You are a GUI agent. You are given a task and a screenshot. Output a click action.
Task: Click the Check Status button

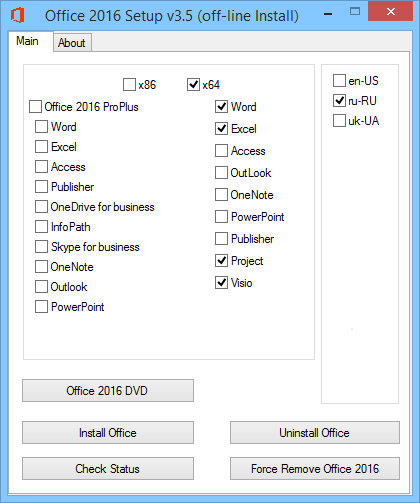pyautogui.click(x=108, y=469)
